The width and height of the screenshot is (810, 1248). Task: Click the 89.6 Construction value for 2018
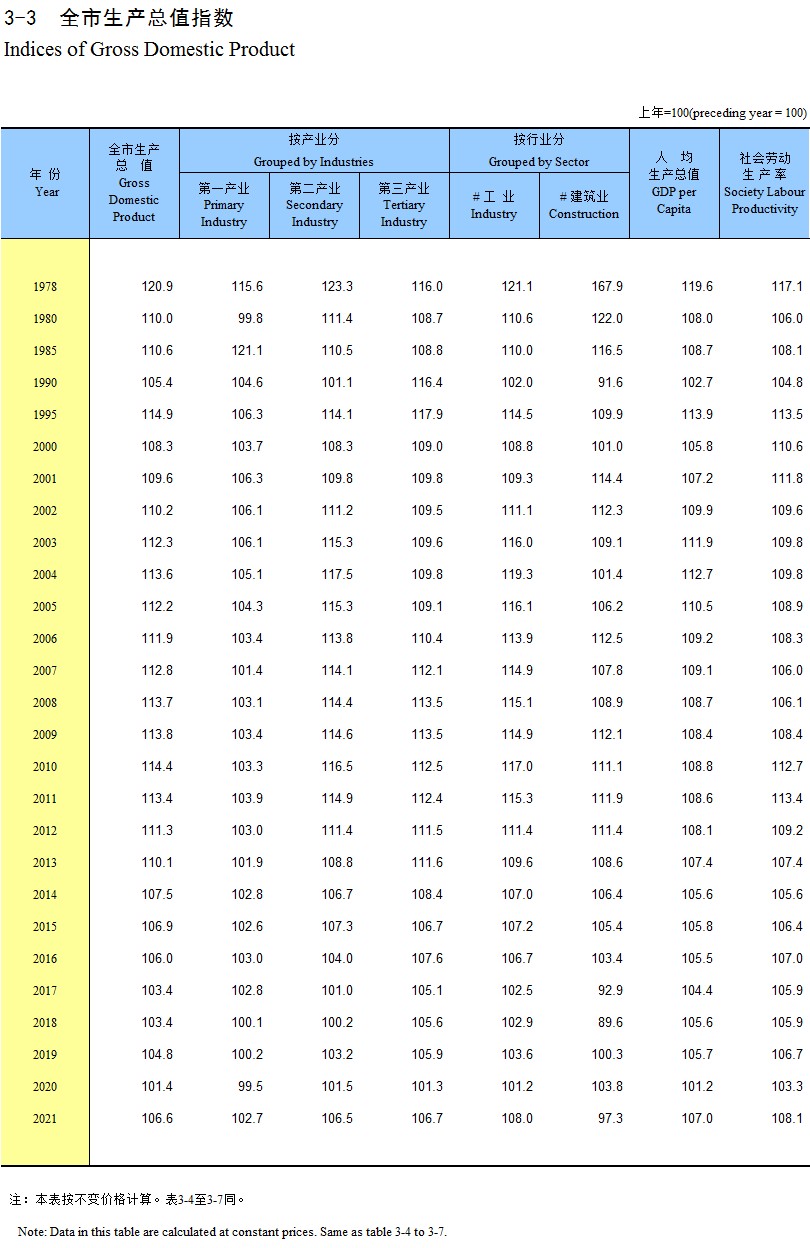[609, 1023]
